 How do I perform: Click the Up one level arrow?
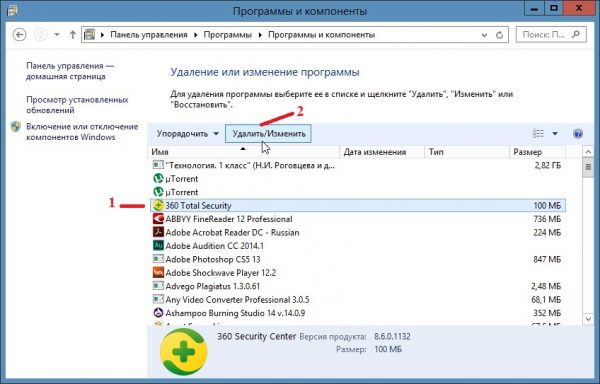(72, 35)
